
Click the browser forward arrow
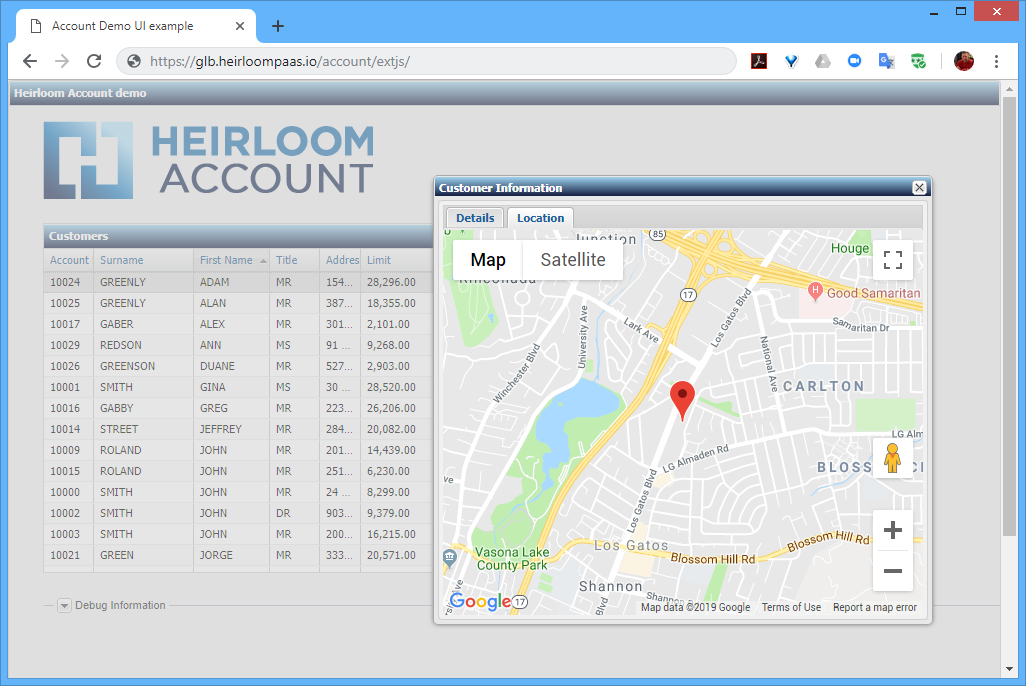[x=62, y=61]
